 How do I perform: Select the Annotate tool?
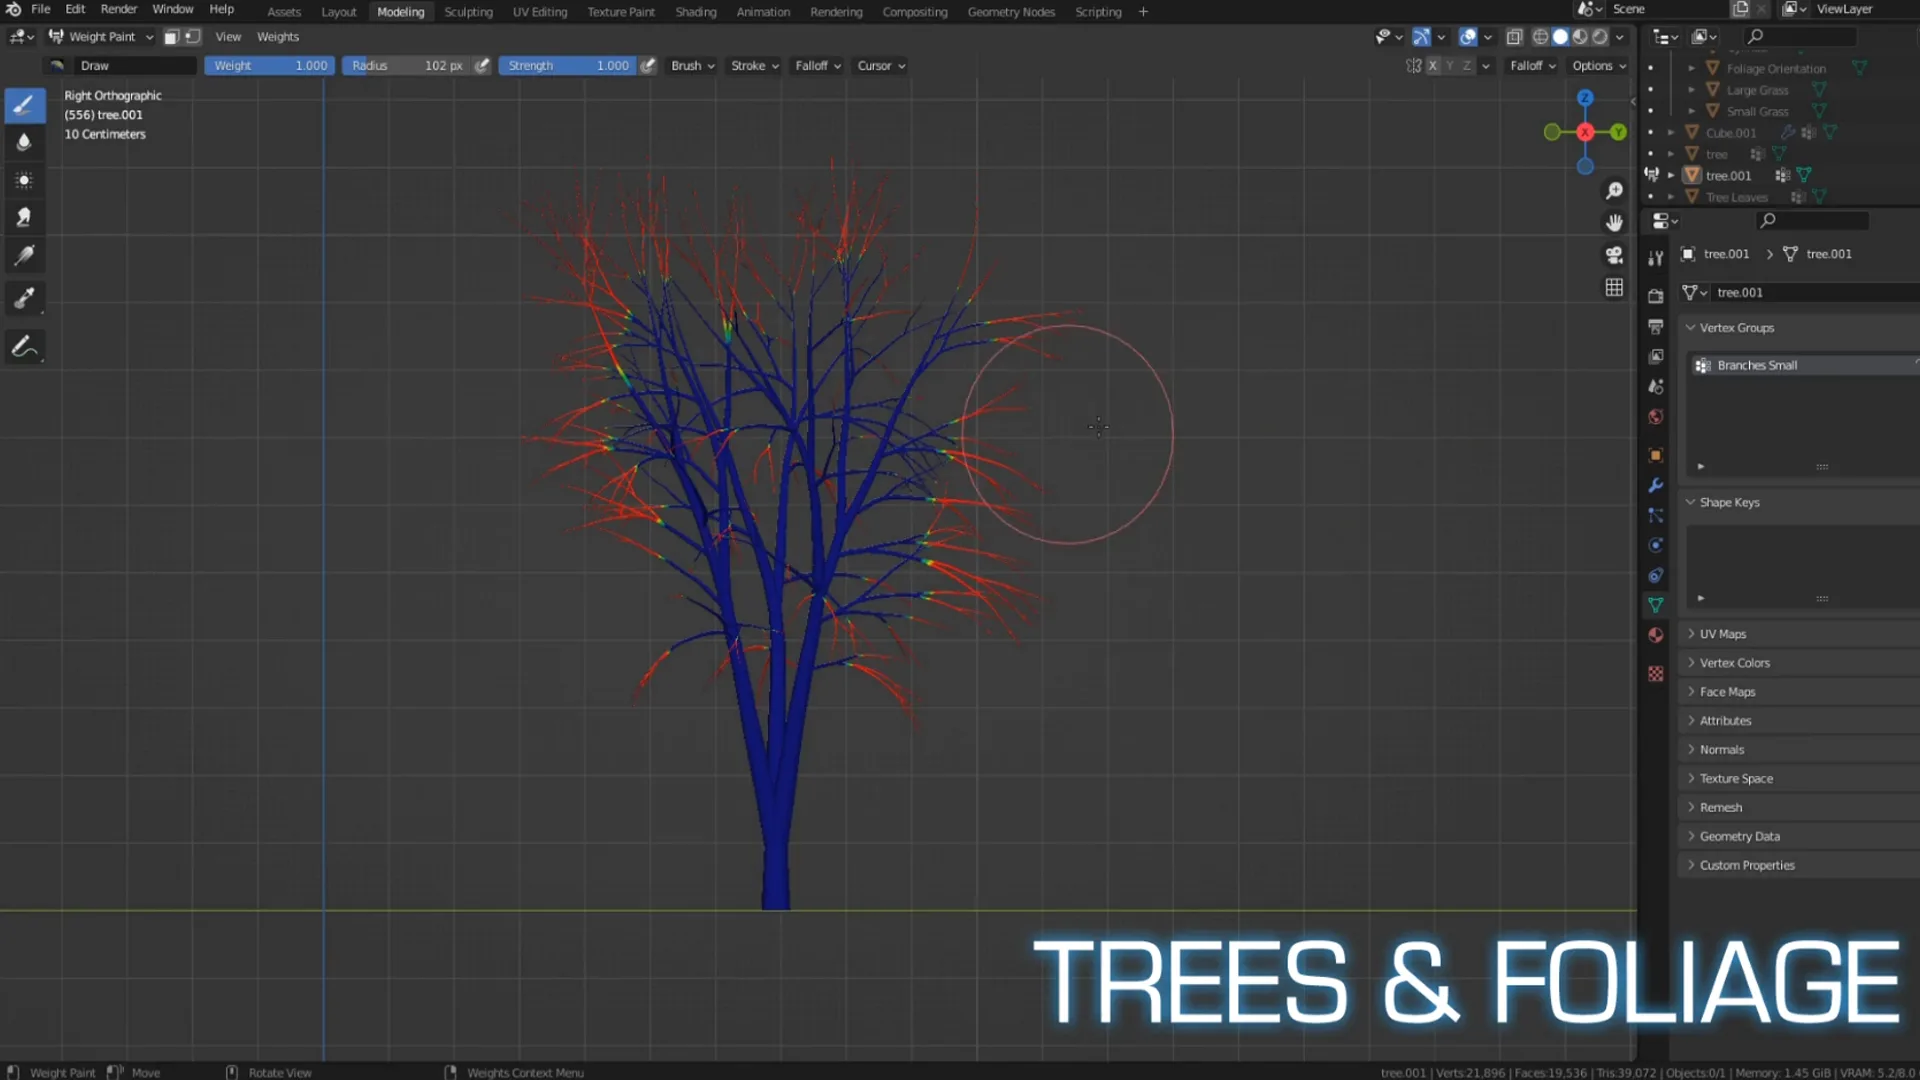point(25,347)
